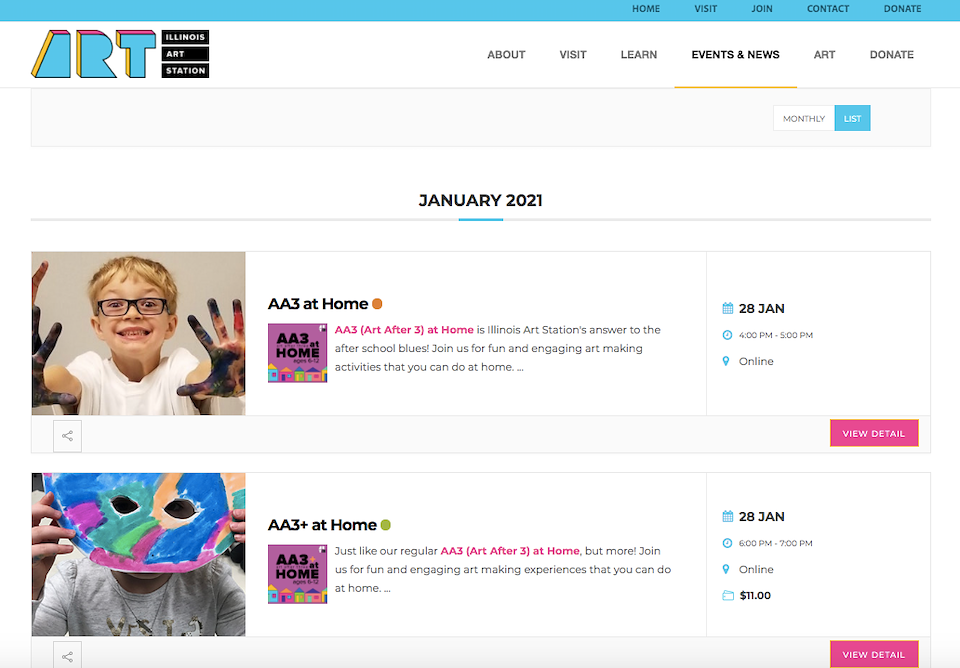Share the AA3 at Home event
960x668 pixels.
tap(67, 436)
